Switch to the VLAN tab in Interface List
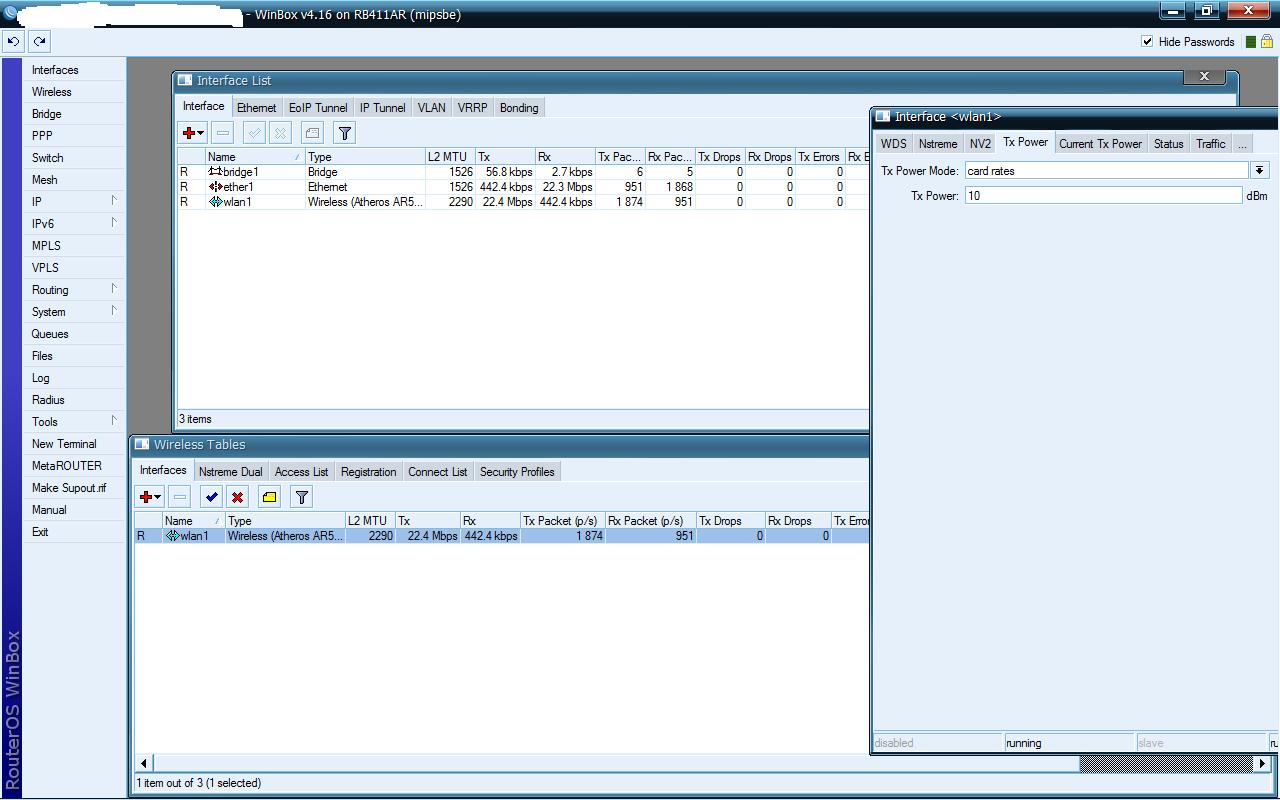This screenshot has height=800, width=1280. tap(432, 108)
